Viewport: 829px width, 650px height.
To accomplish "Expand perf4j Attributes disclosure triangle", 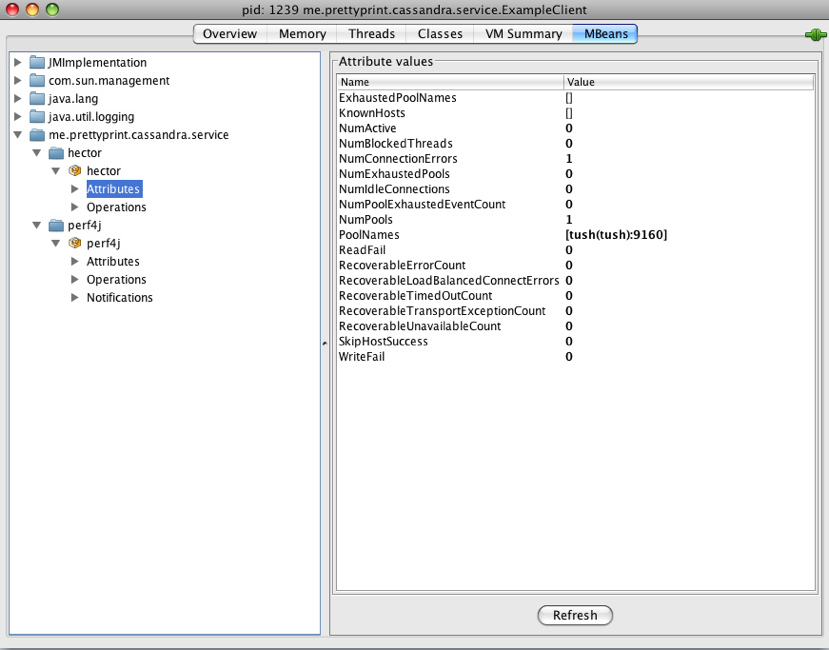I will [75, 261].
